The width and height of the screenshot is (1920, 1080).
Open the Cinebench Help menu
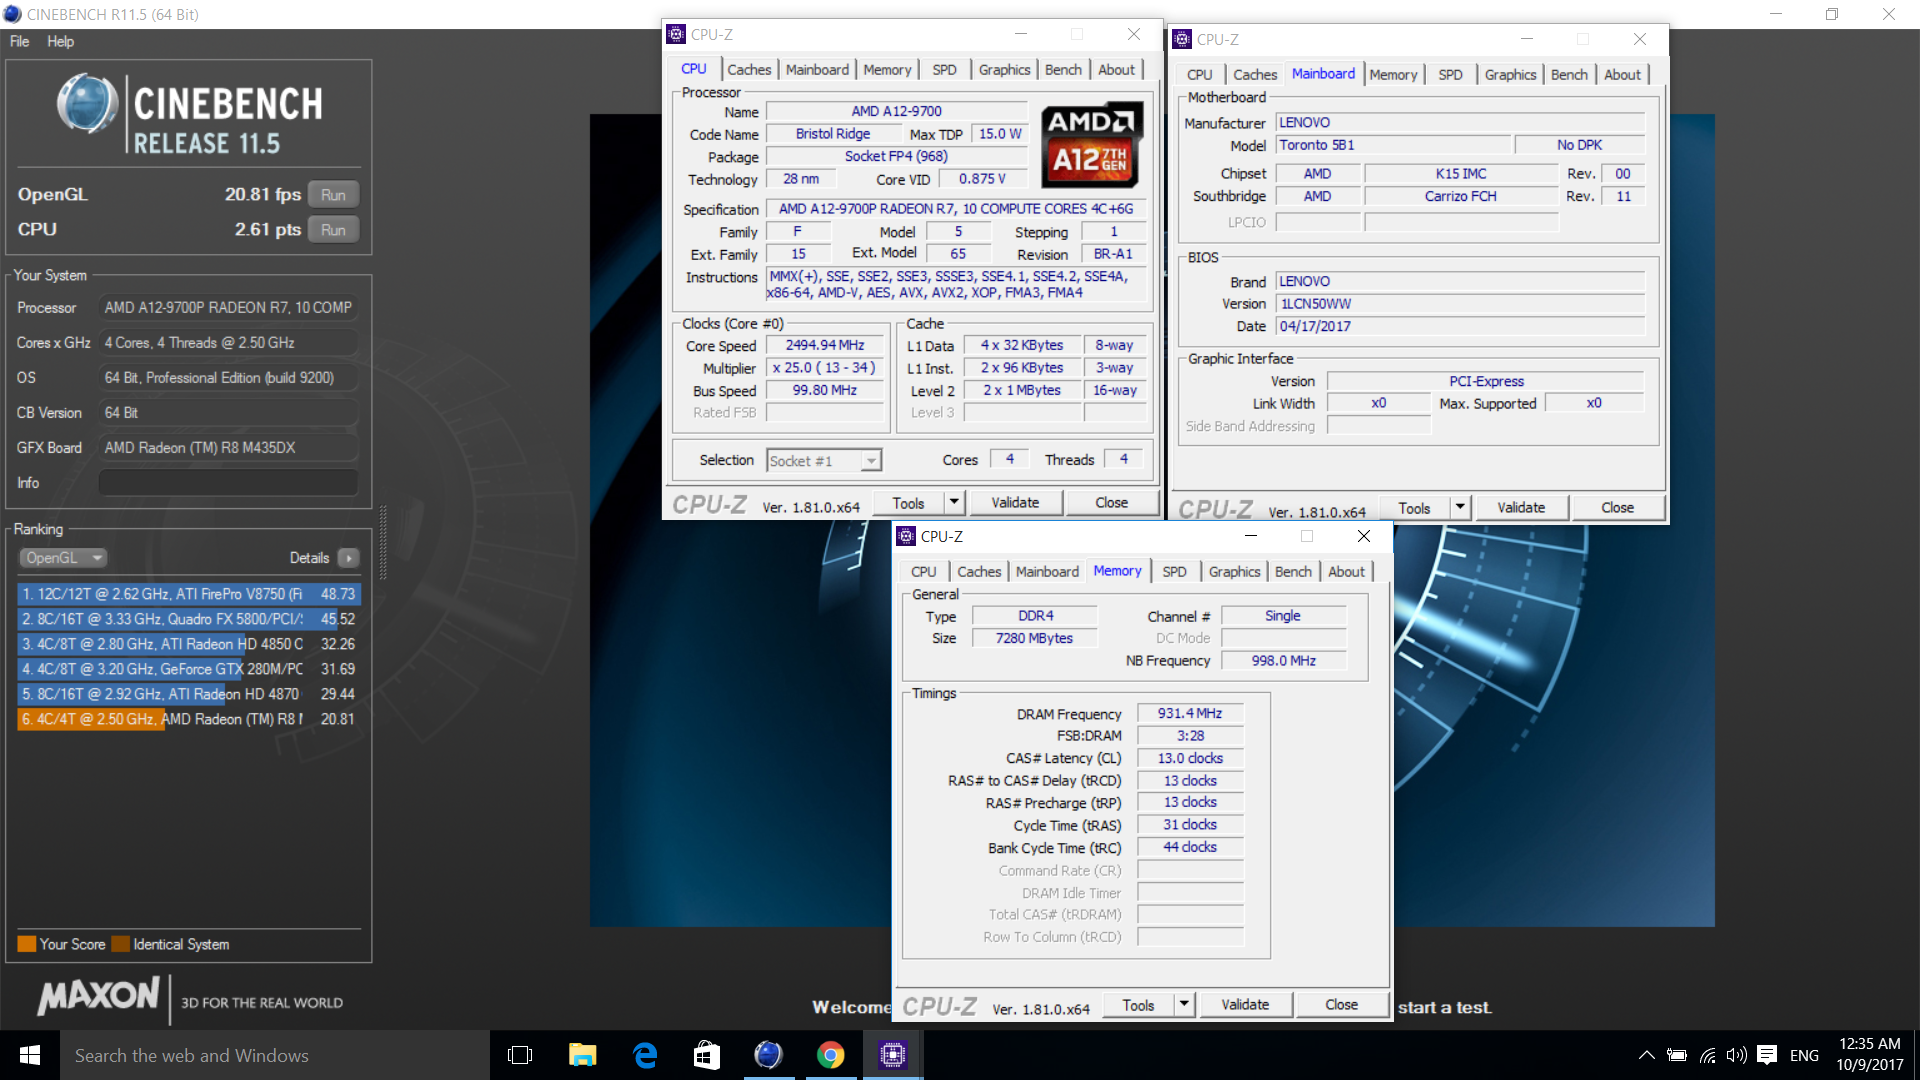coord(60,41)
